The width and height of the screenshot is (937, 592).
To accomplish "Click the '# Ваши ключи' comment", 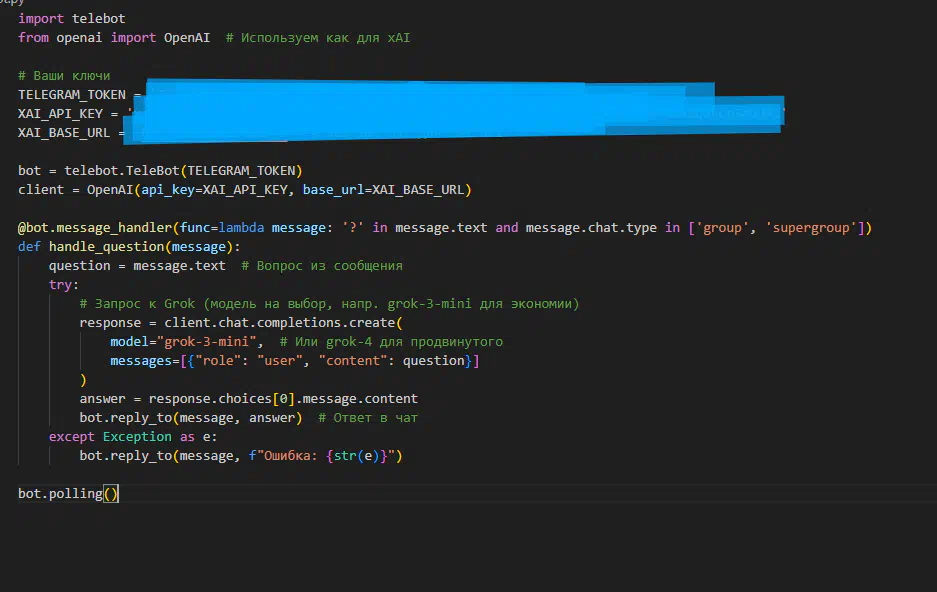I will (64, 76).
